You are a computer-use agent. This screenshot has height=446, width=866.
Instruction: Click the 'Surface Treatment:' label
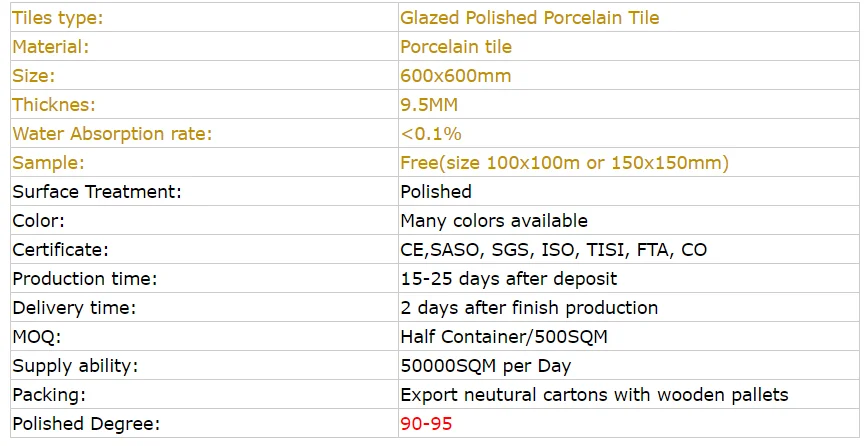coord(96,192)
